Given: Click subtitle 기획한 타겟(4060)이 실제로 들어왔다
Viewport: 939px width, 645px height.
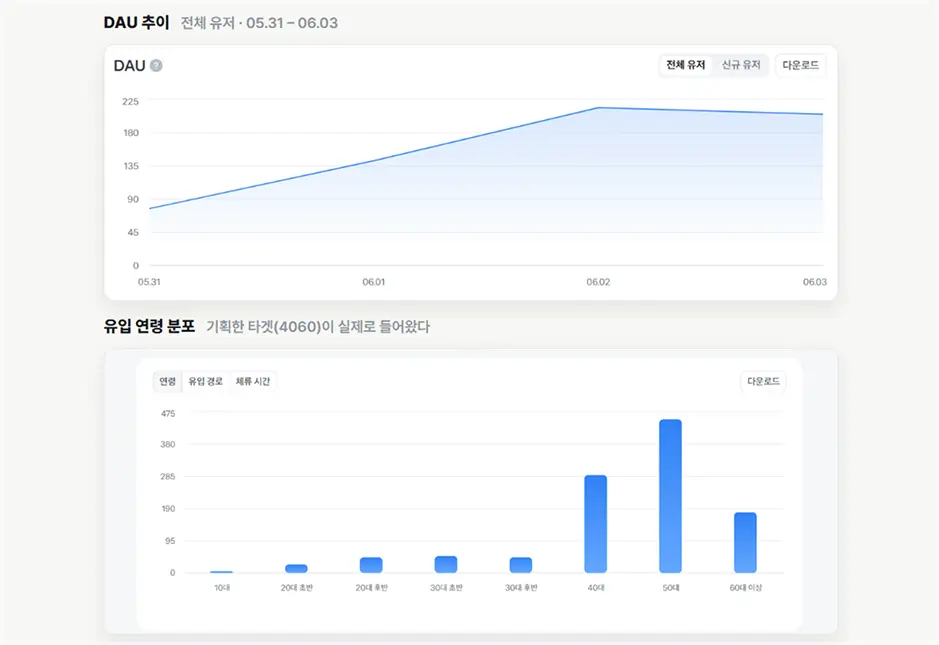Looking at the screenshot, I should coord(318,327).
